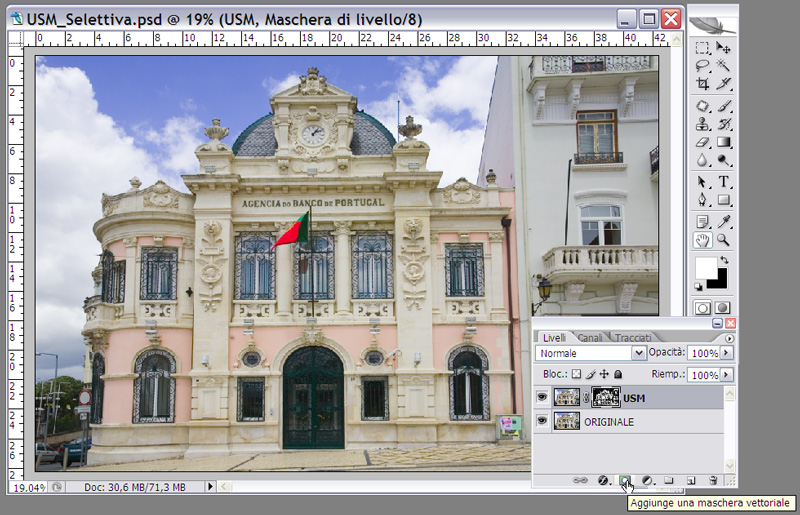The width and height of the screenshot is (800, 515).
Task: Select the Eraser tool
Action: coord(702,142)
